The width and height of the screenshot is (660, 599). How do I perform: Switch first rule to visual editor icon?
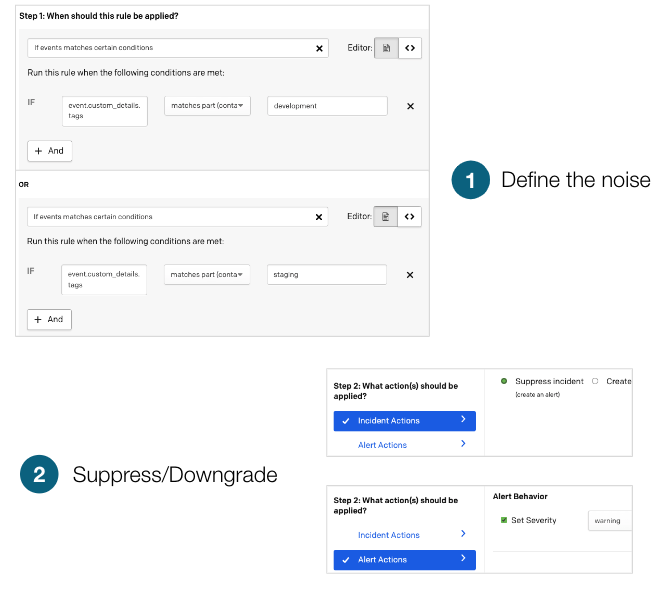coord(386,48)
